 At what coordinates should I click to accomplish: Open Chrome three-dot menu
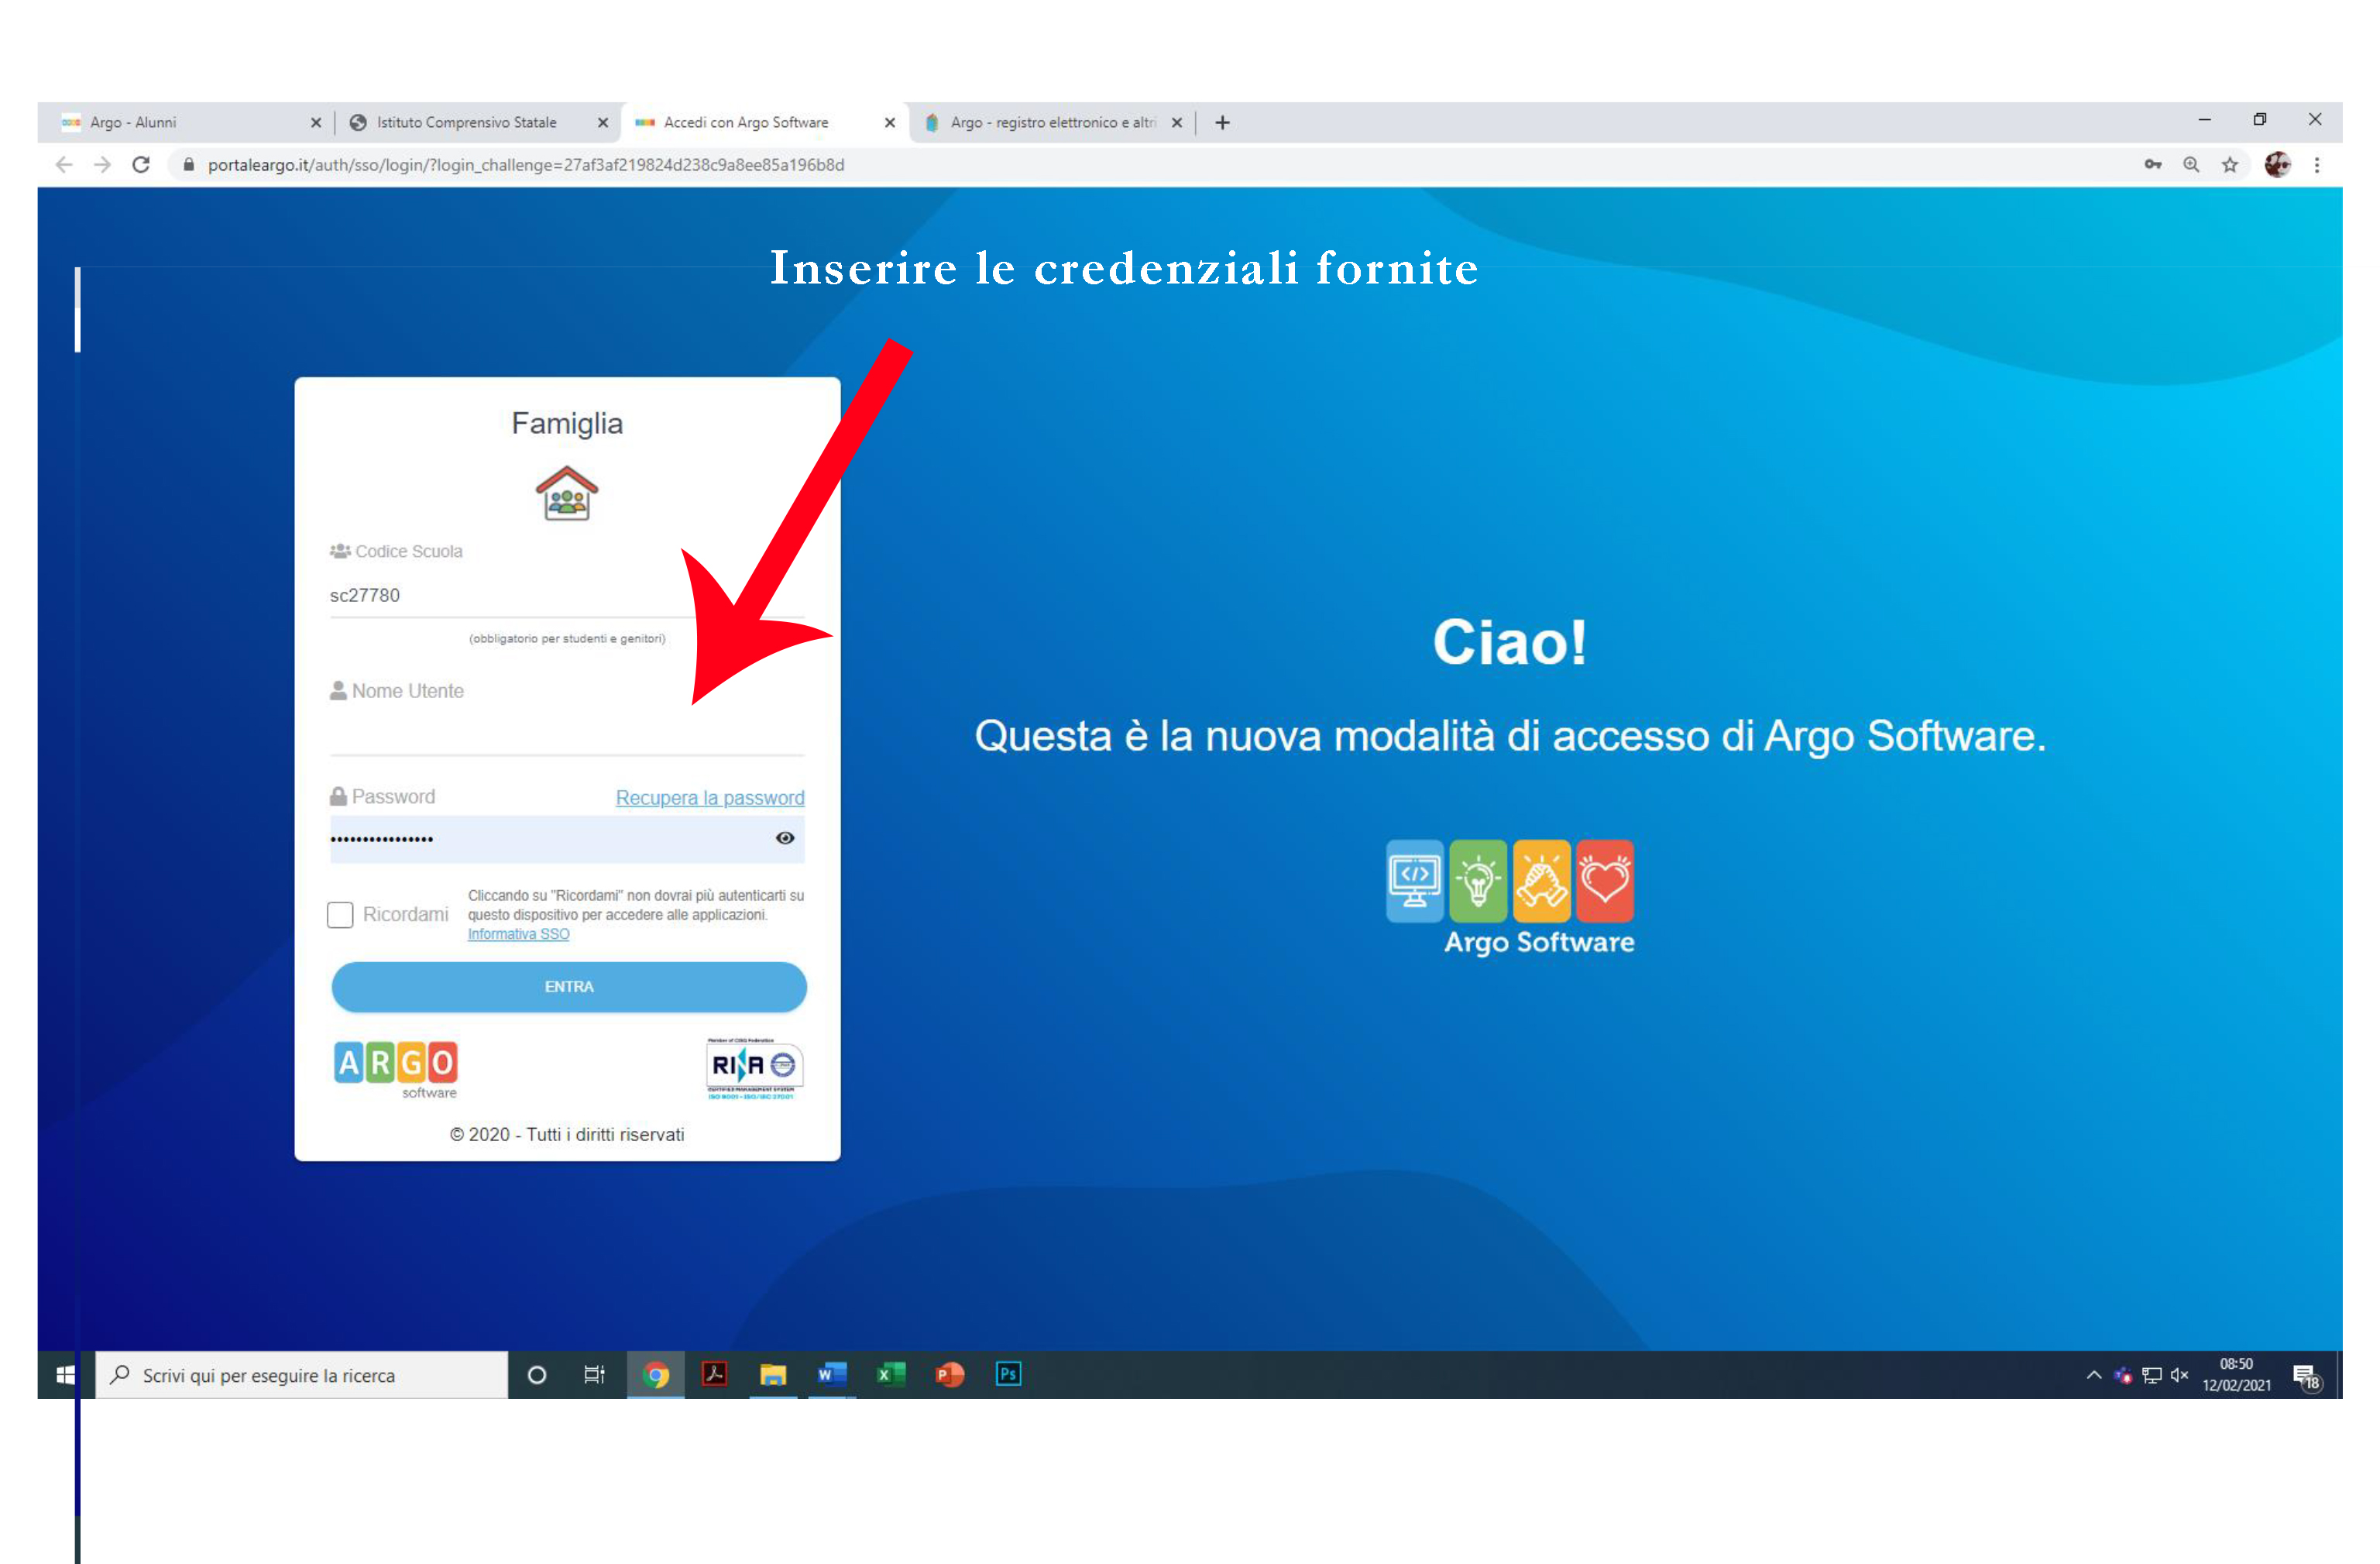click(2317, 165)
